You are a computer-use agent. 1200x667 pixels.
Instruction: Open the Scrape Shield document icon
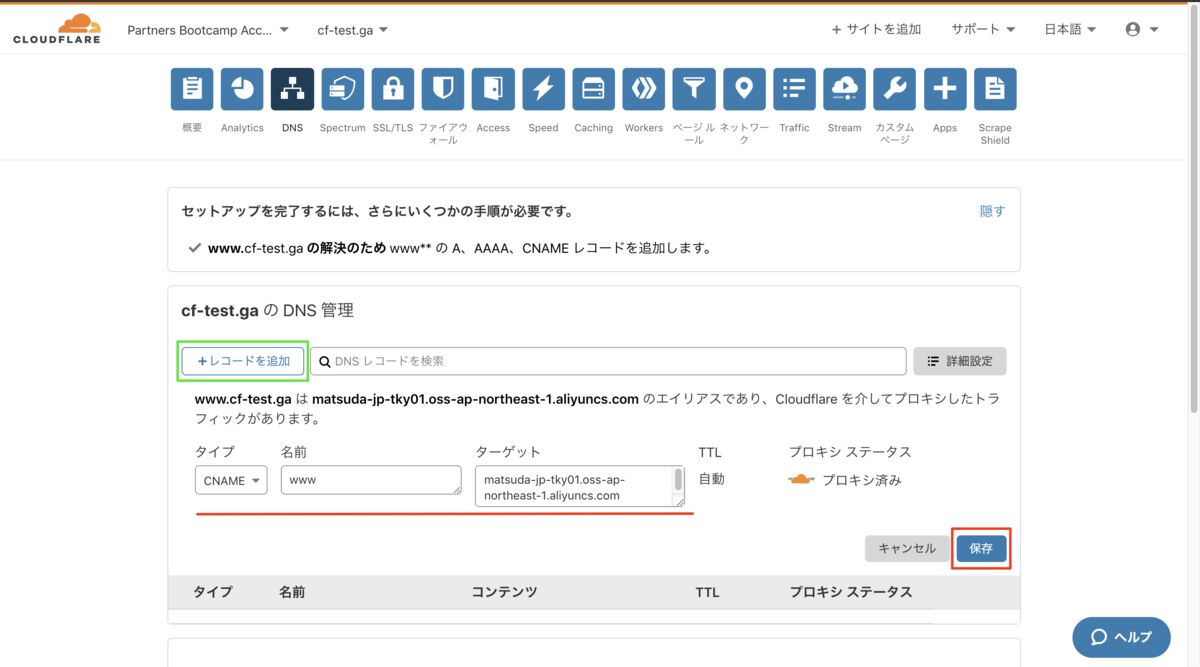(x=995, y=89)
